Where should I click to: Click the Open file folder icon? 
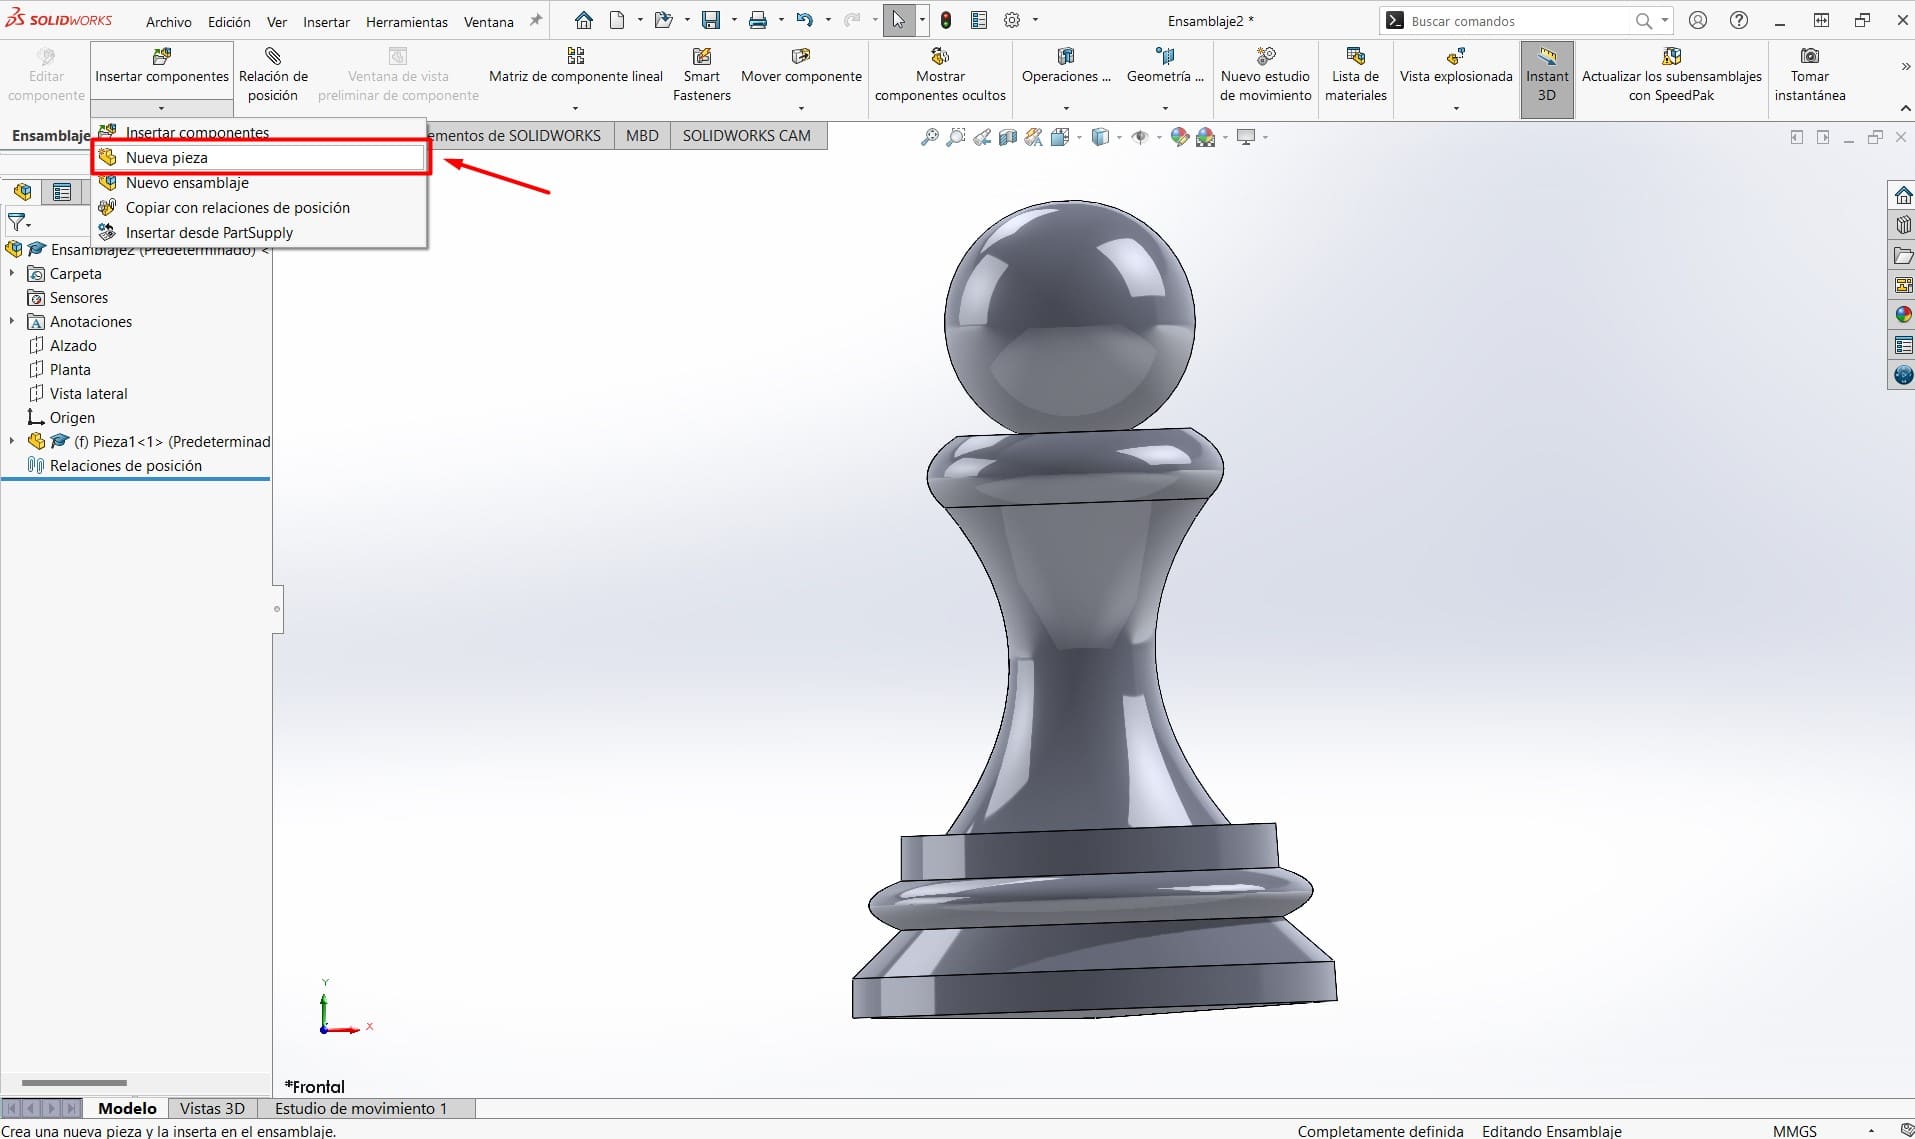coord(663,20)
